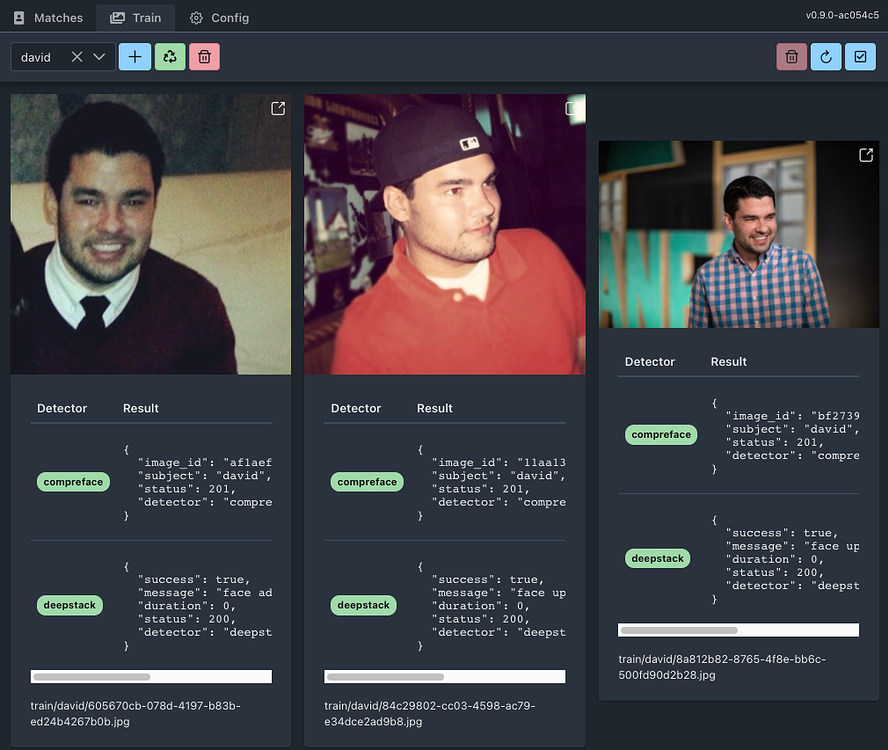
Task: Switch to the Matches tab
Action: pyautogui.click(x=47, y=17)
